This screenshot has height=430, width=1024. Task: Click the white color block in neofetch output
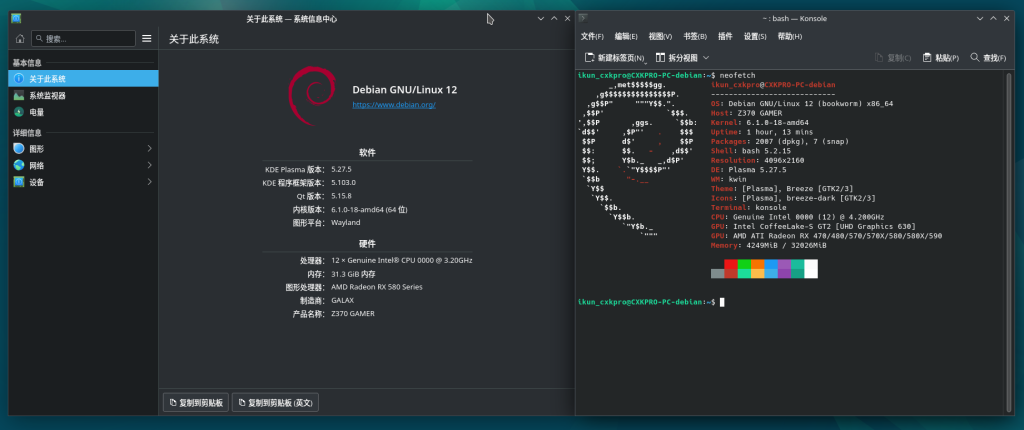810,269
